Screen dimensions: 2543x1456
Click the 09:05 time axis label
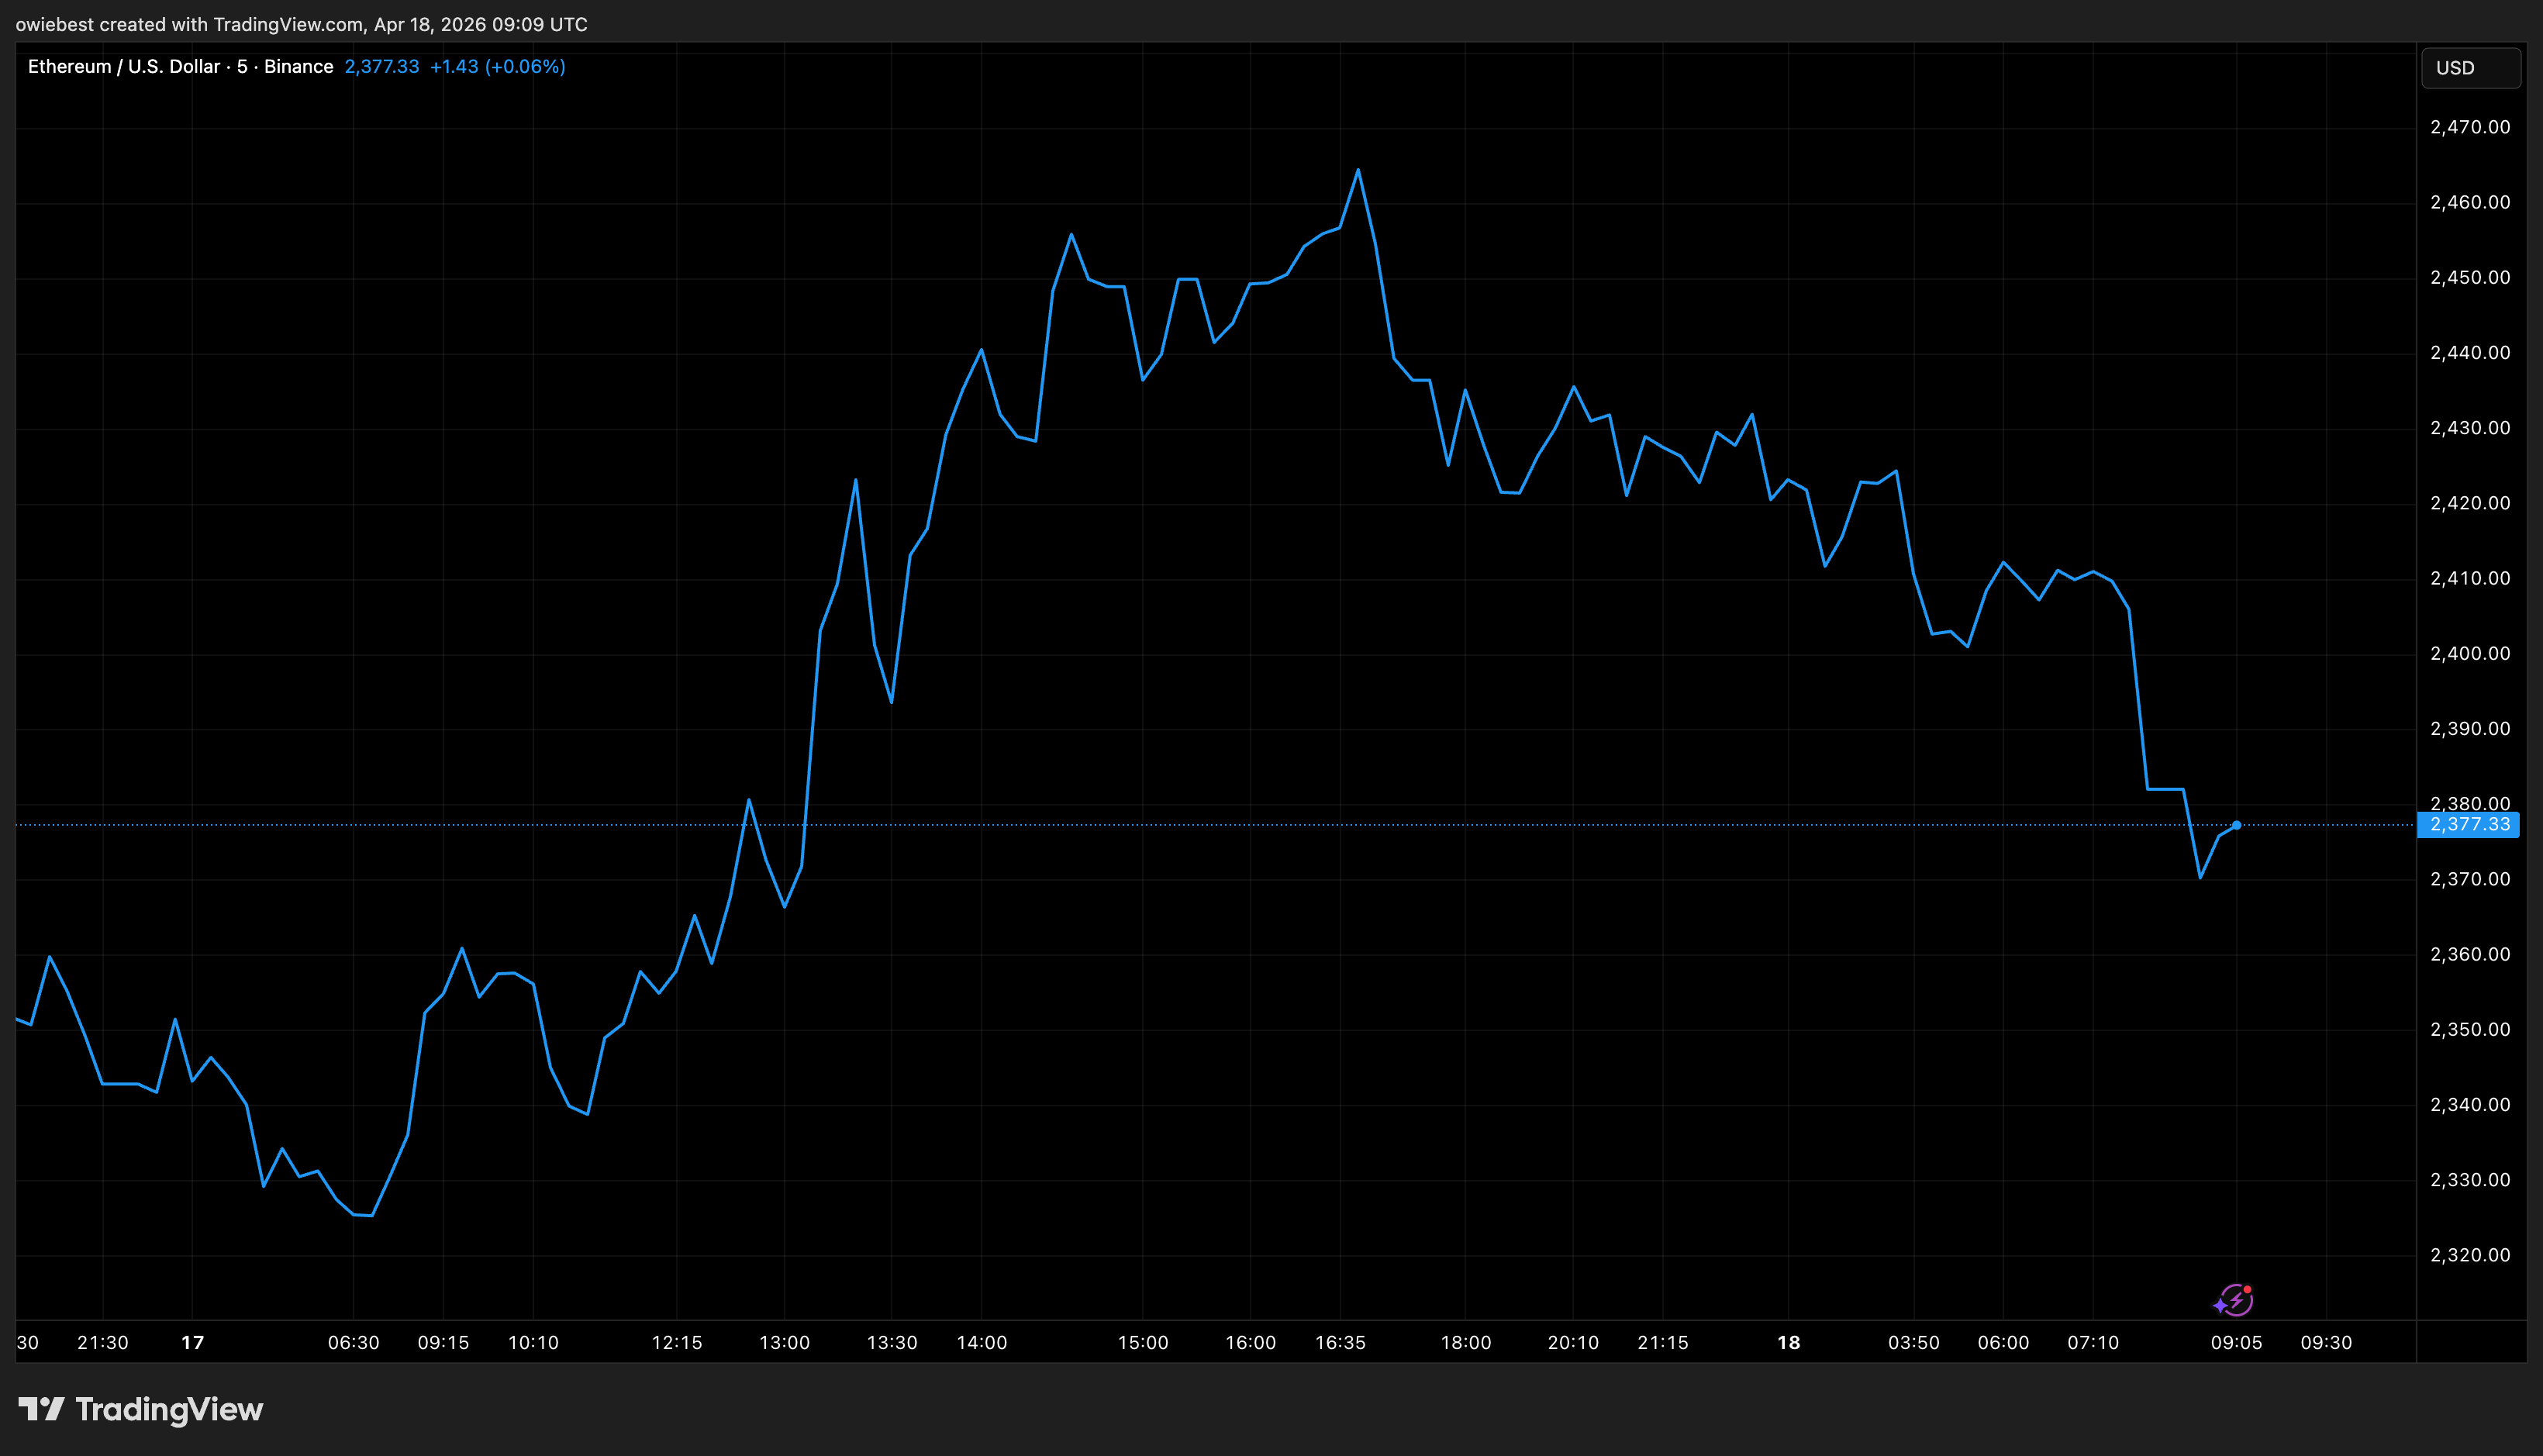click(2236, 1343)
